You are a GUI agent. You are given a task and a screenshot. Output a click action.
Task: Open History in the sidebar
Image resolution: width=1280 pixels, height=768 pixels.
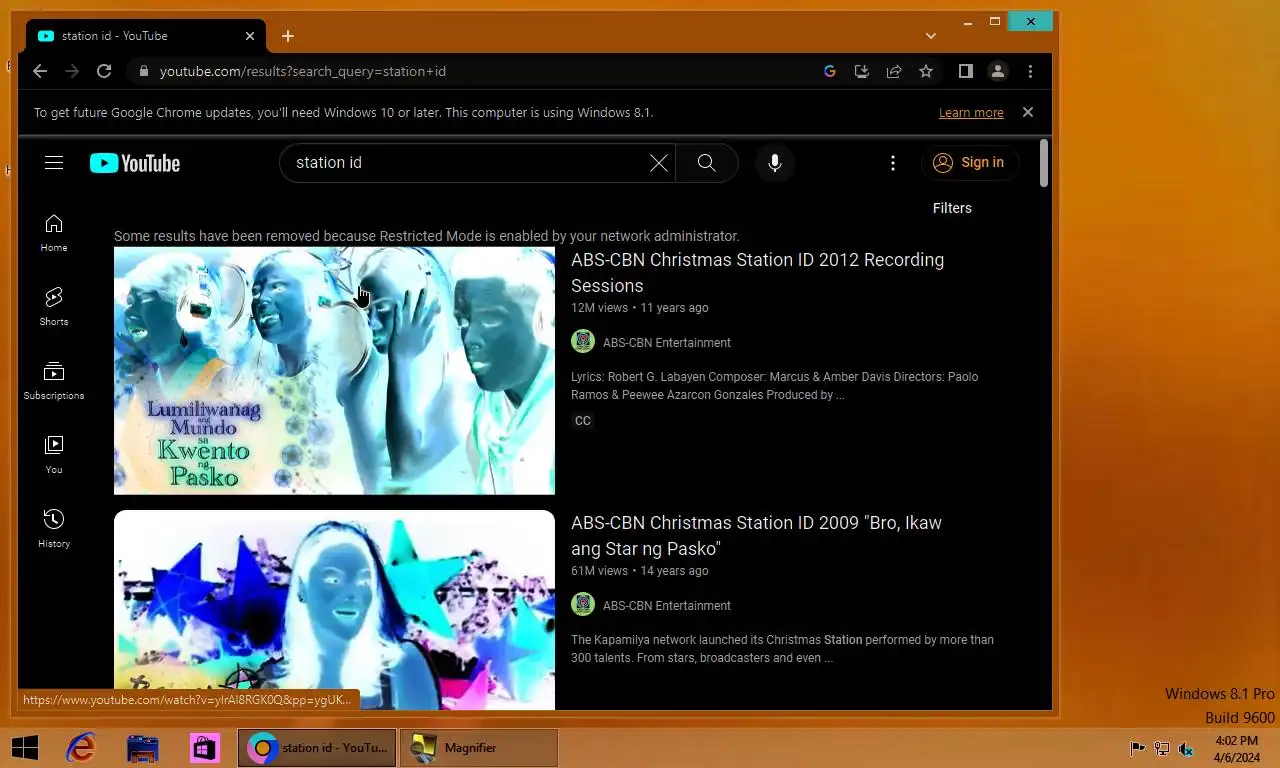pyautogui.click(x=54, y=529)
